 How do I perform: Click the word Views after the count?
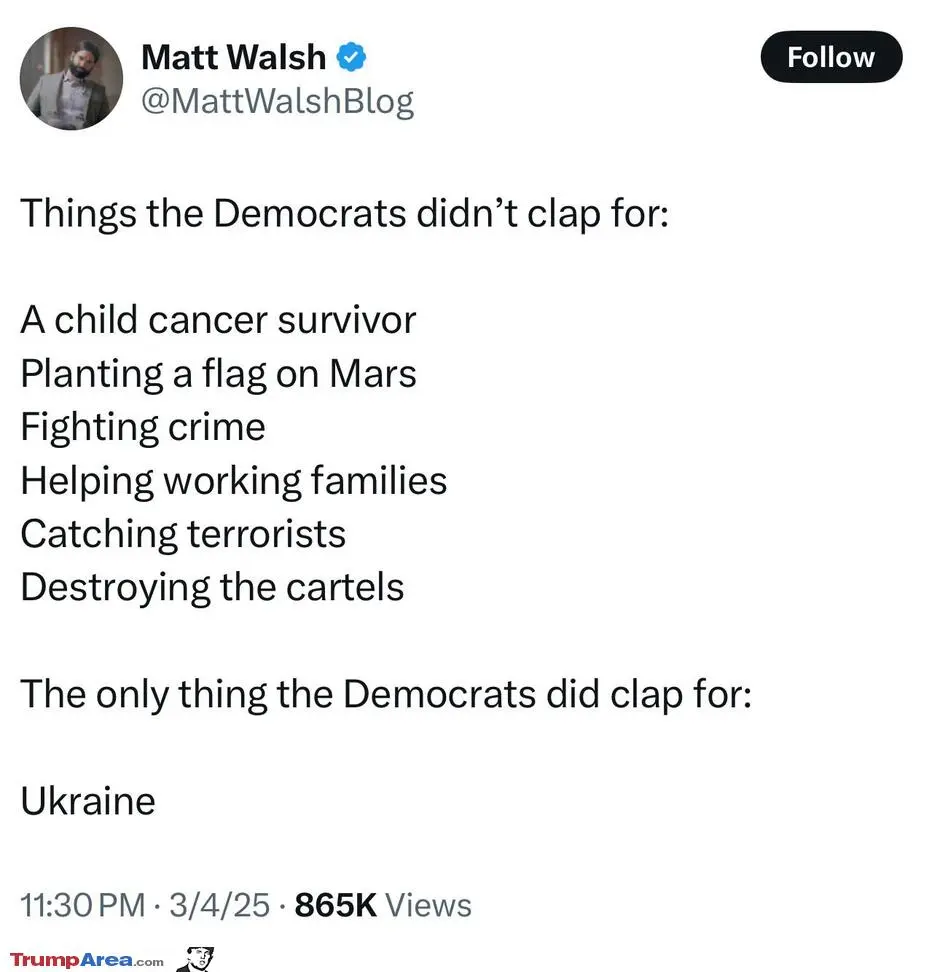pos(428,905)
